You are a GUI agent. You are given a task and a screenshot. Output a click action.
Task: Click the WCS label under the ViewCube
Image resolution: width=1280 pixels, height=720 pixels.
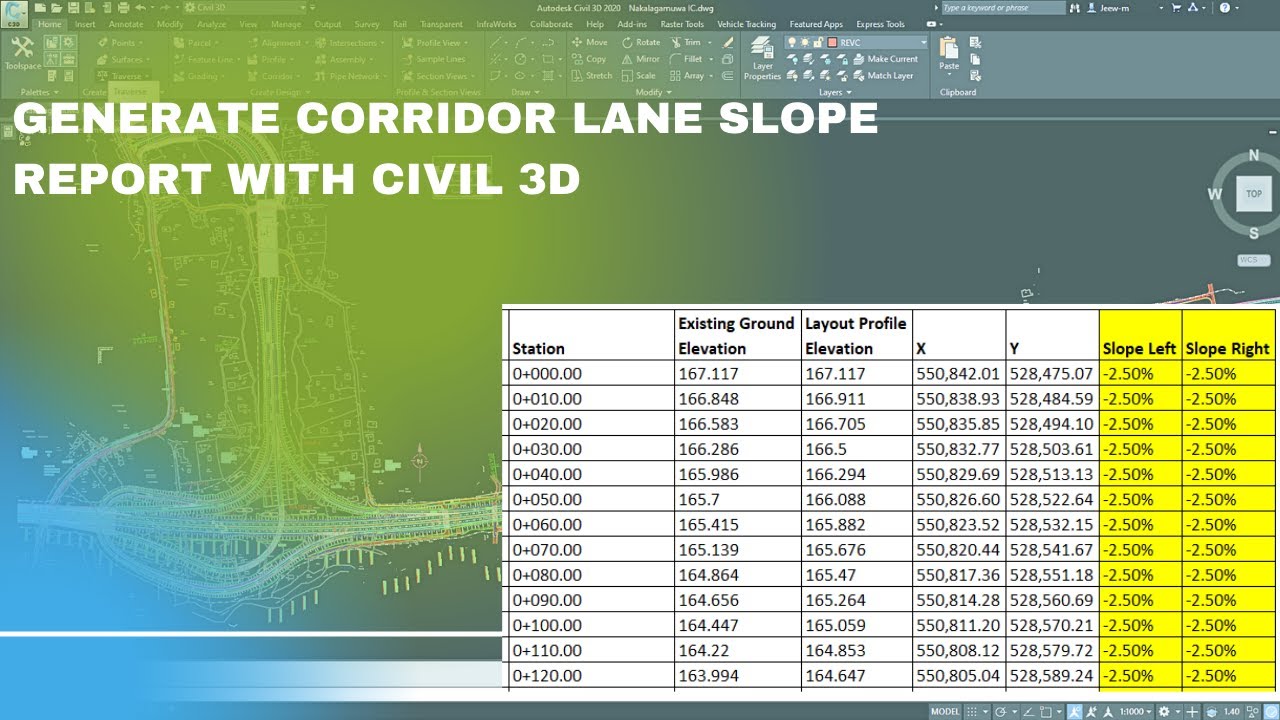coord(1251,259)
